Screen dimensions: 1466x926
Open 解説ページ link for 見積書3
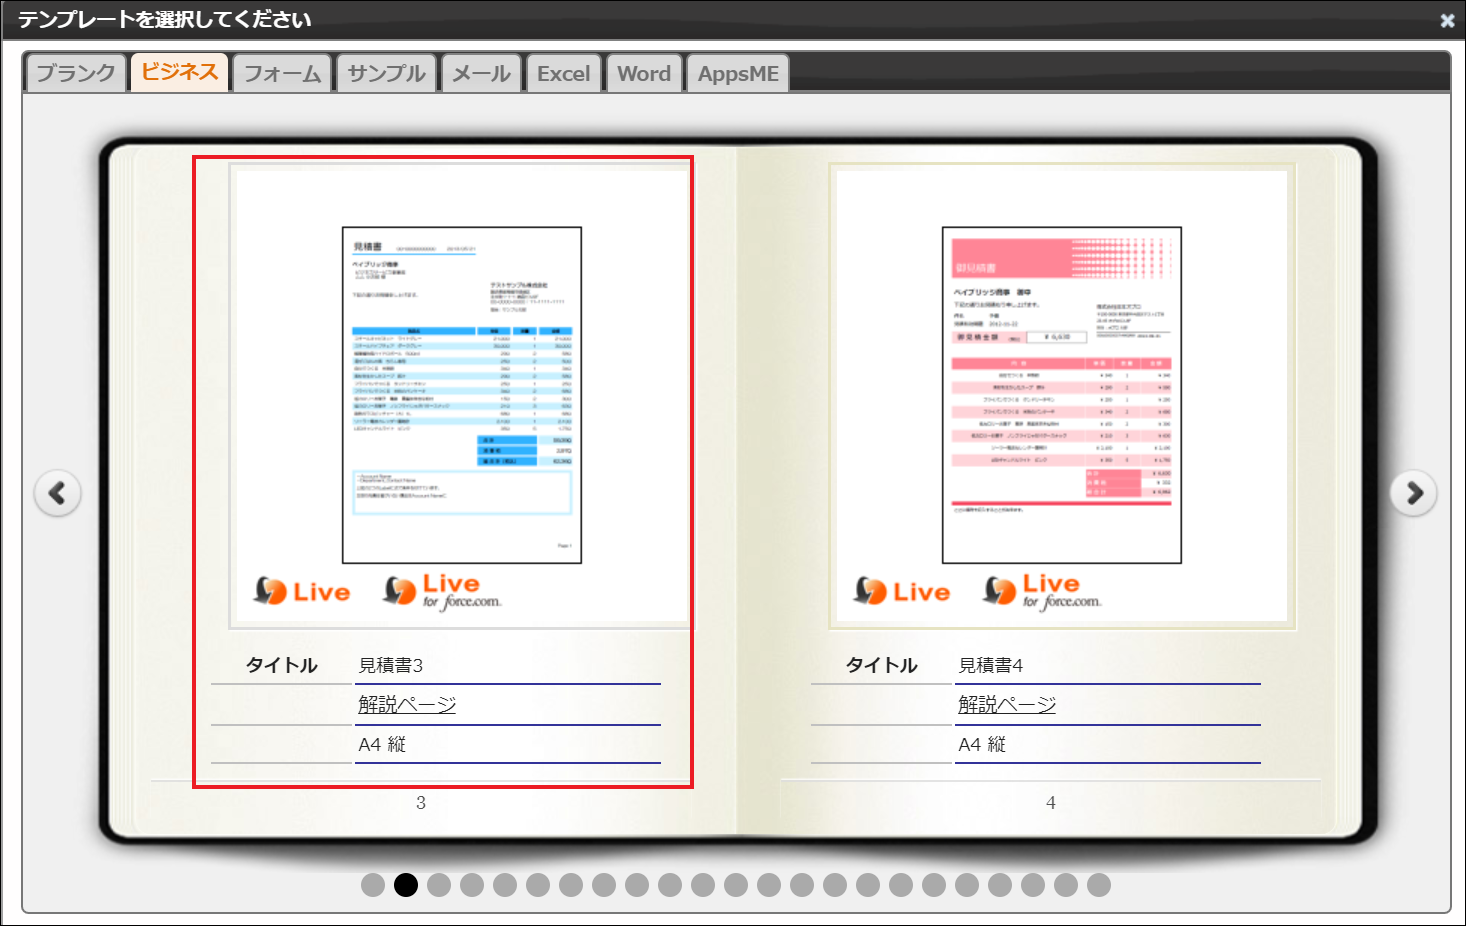[x=407, y=705]
